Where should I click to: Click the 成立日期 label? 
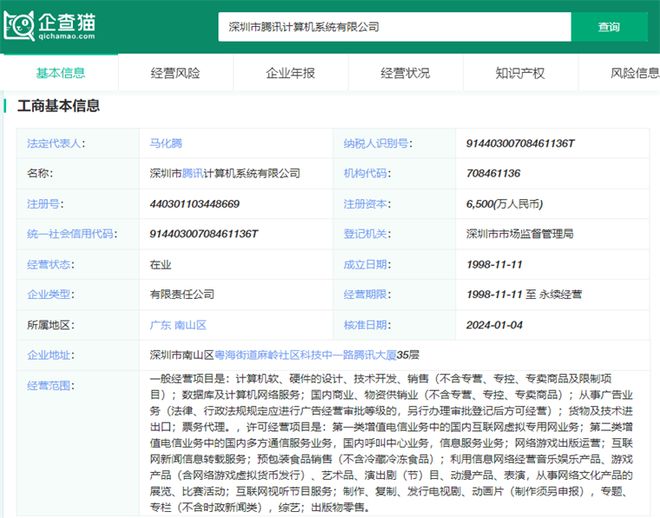point(367,265)
